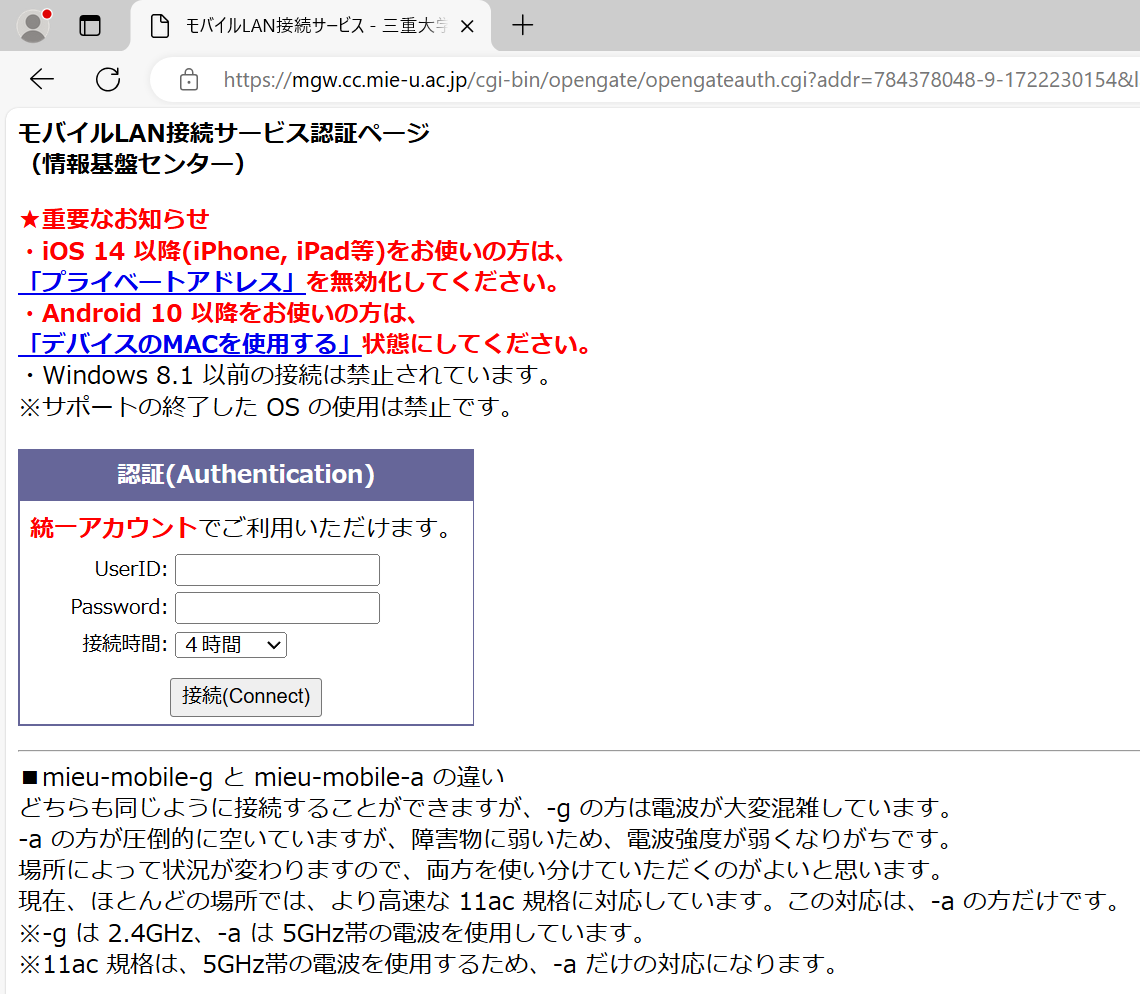
Task: Click the ※11ac 規格は note line
Action: tap(429, 963)
